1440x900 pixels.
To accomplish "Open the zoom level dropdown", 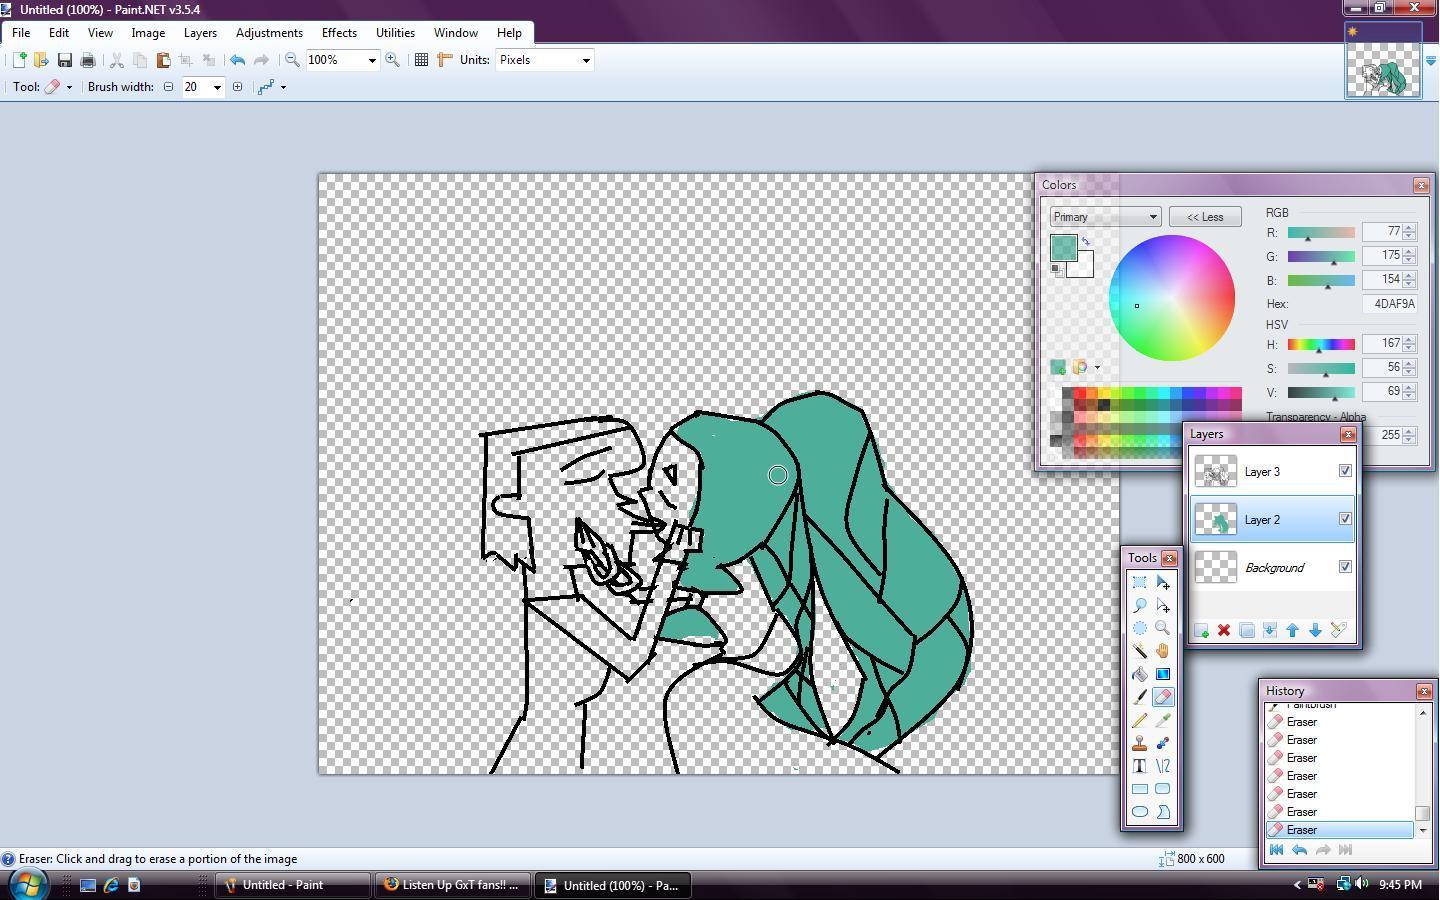I will click(372, 60).
